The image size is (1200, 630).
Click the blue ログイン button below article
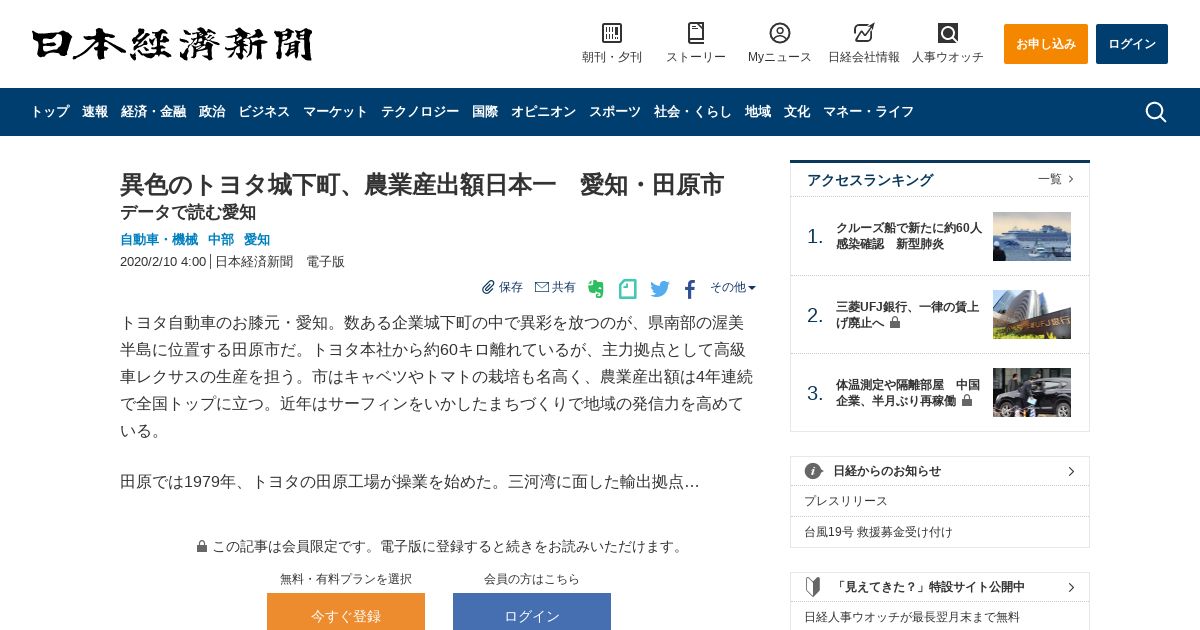[532, 612]
